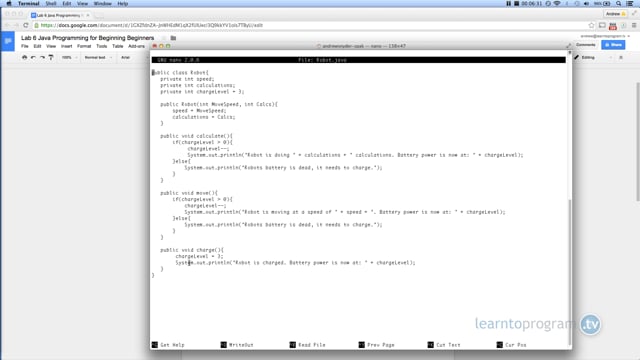
Task: Click the Wi-Fi status icon
Action: 557,4
